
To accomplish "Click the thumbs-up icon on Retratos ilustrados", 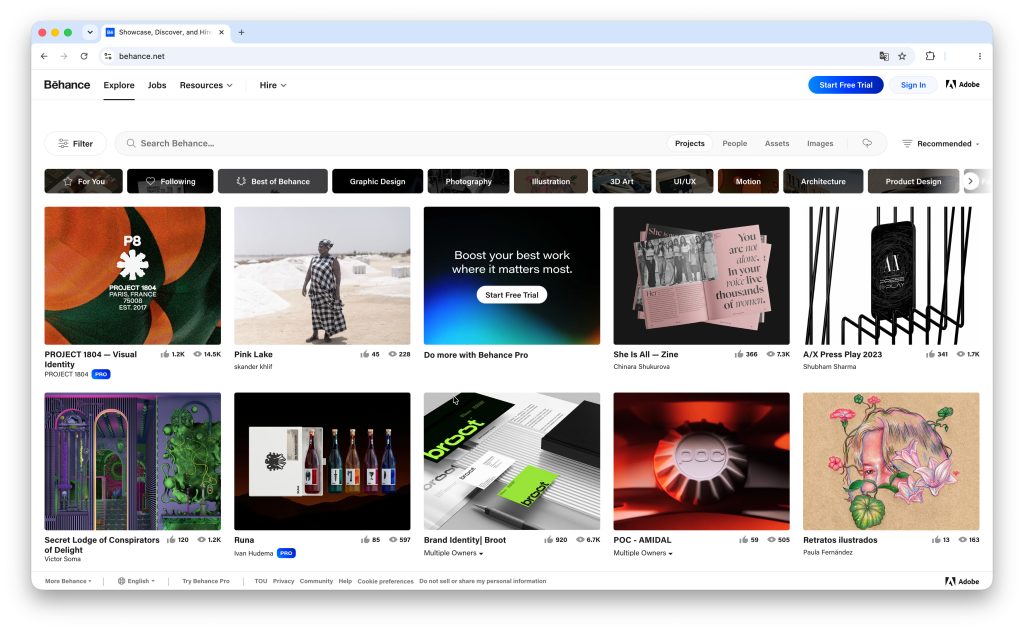I will [x=936, y=540].
